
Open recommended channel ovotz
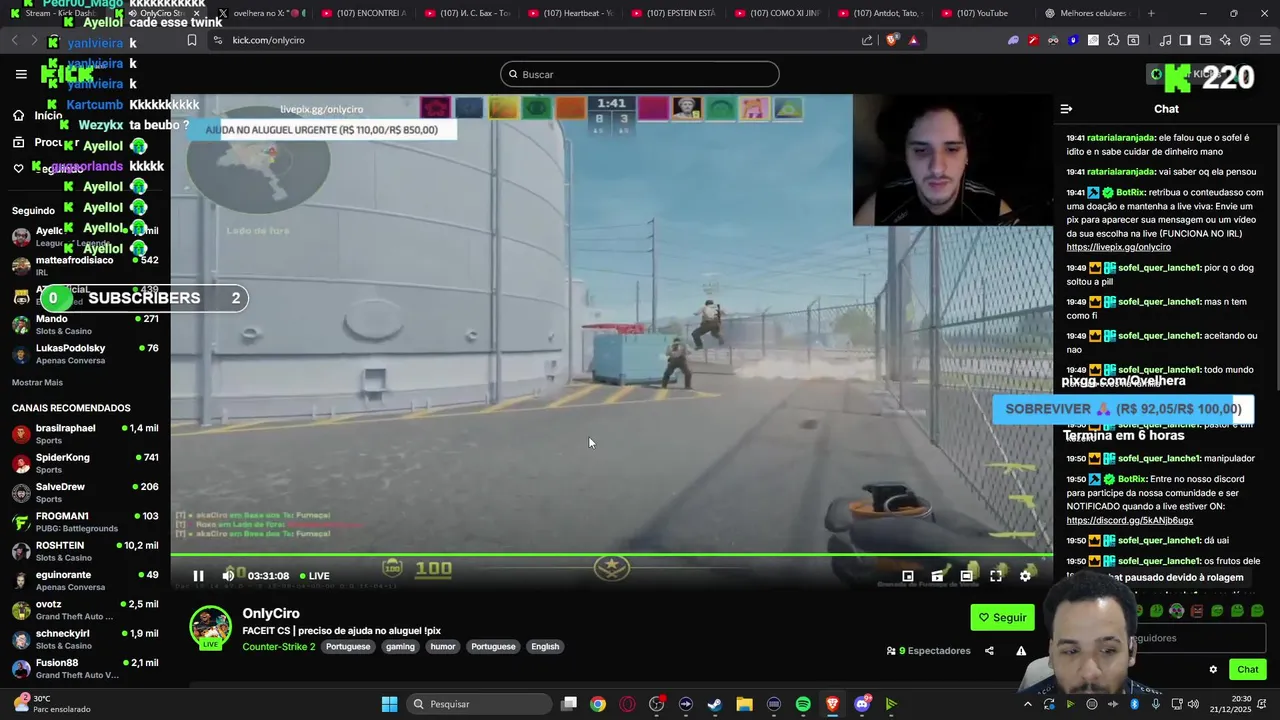[x=85, y=610]
